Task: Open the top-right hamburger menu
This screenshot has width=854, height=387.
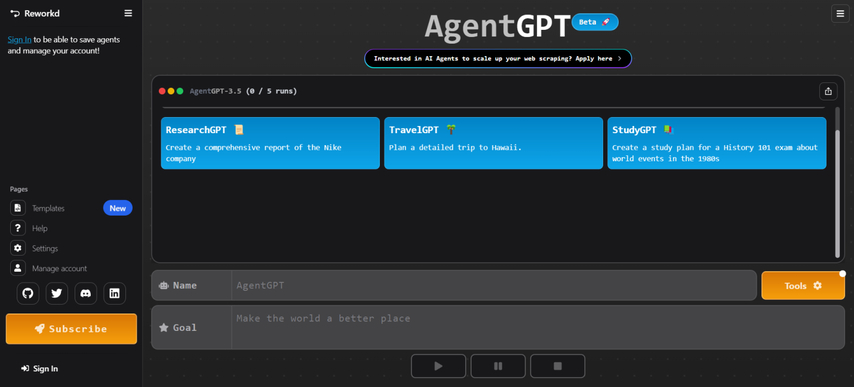Action: (839, 14)
